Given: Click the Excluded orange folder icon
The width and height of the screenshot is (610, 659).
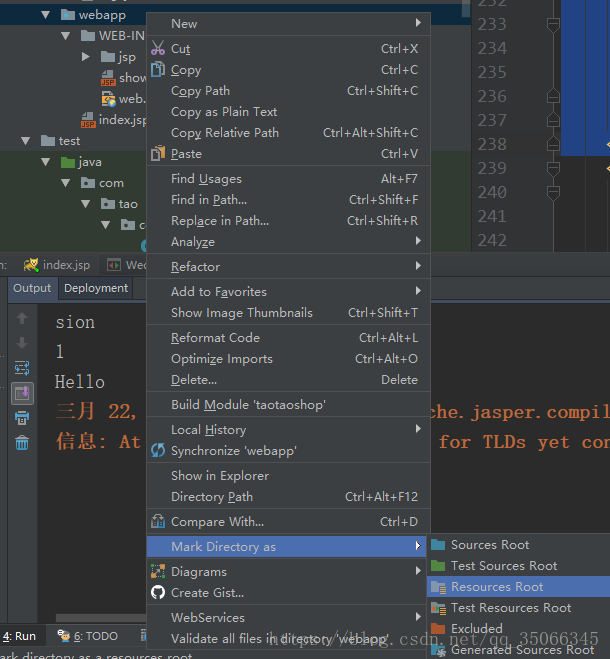Looking at the screenshot, I should (438, 629).
